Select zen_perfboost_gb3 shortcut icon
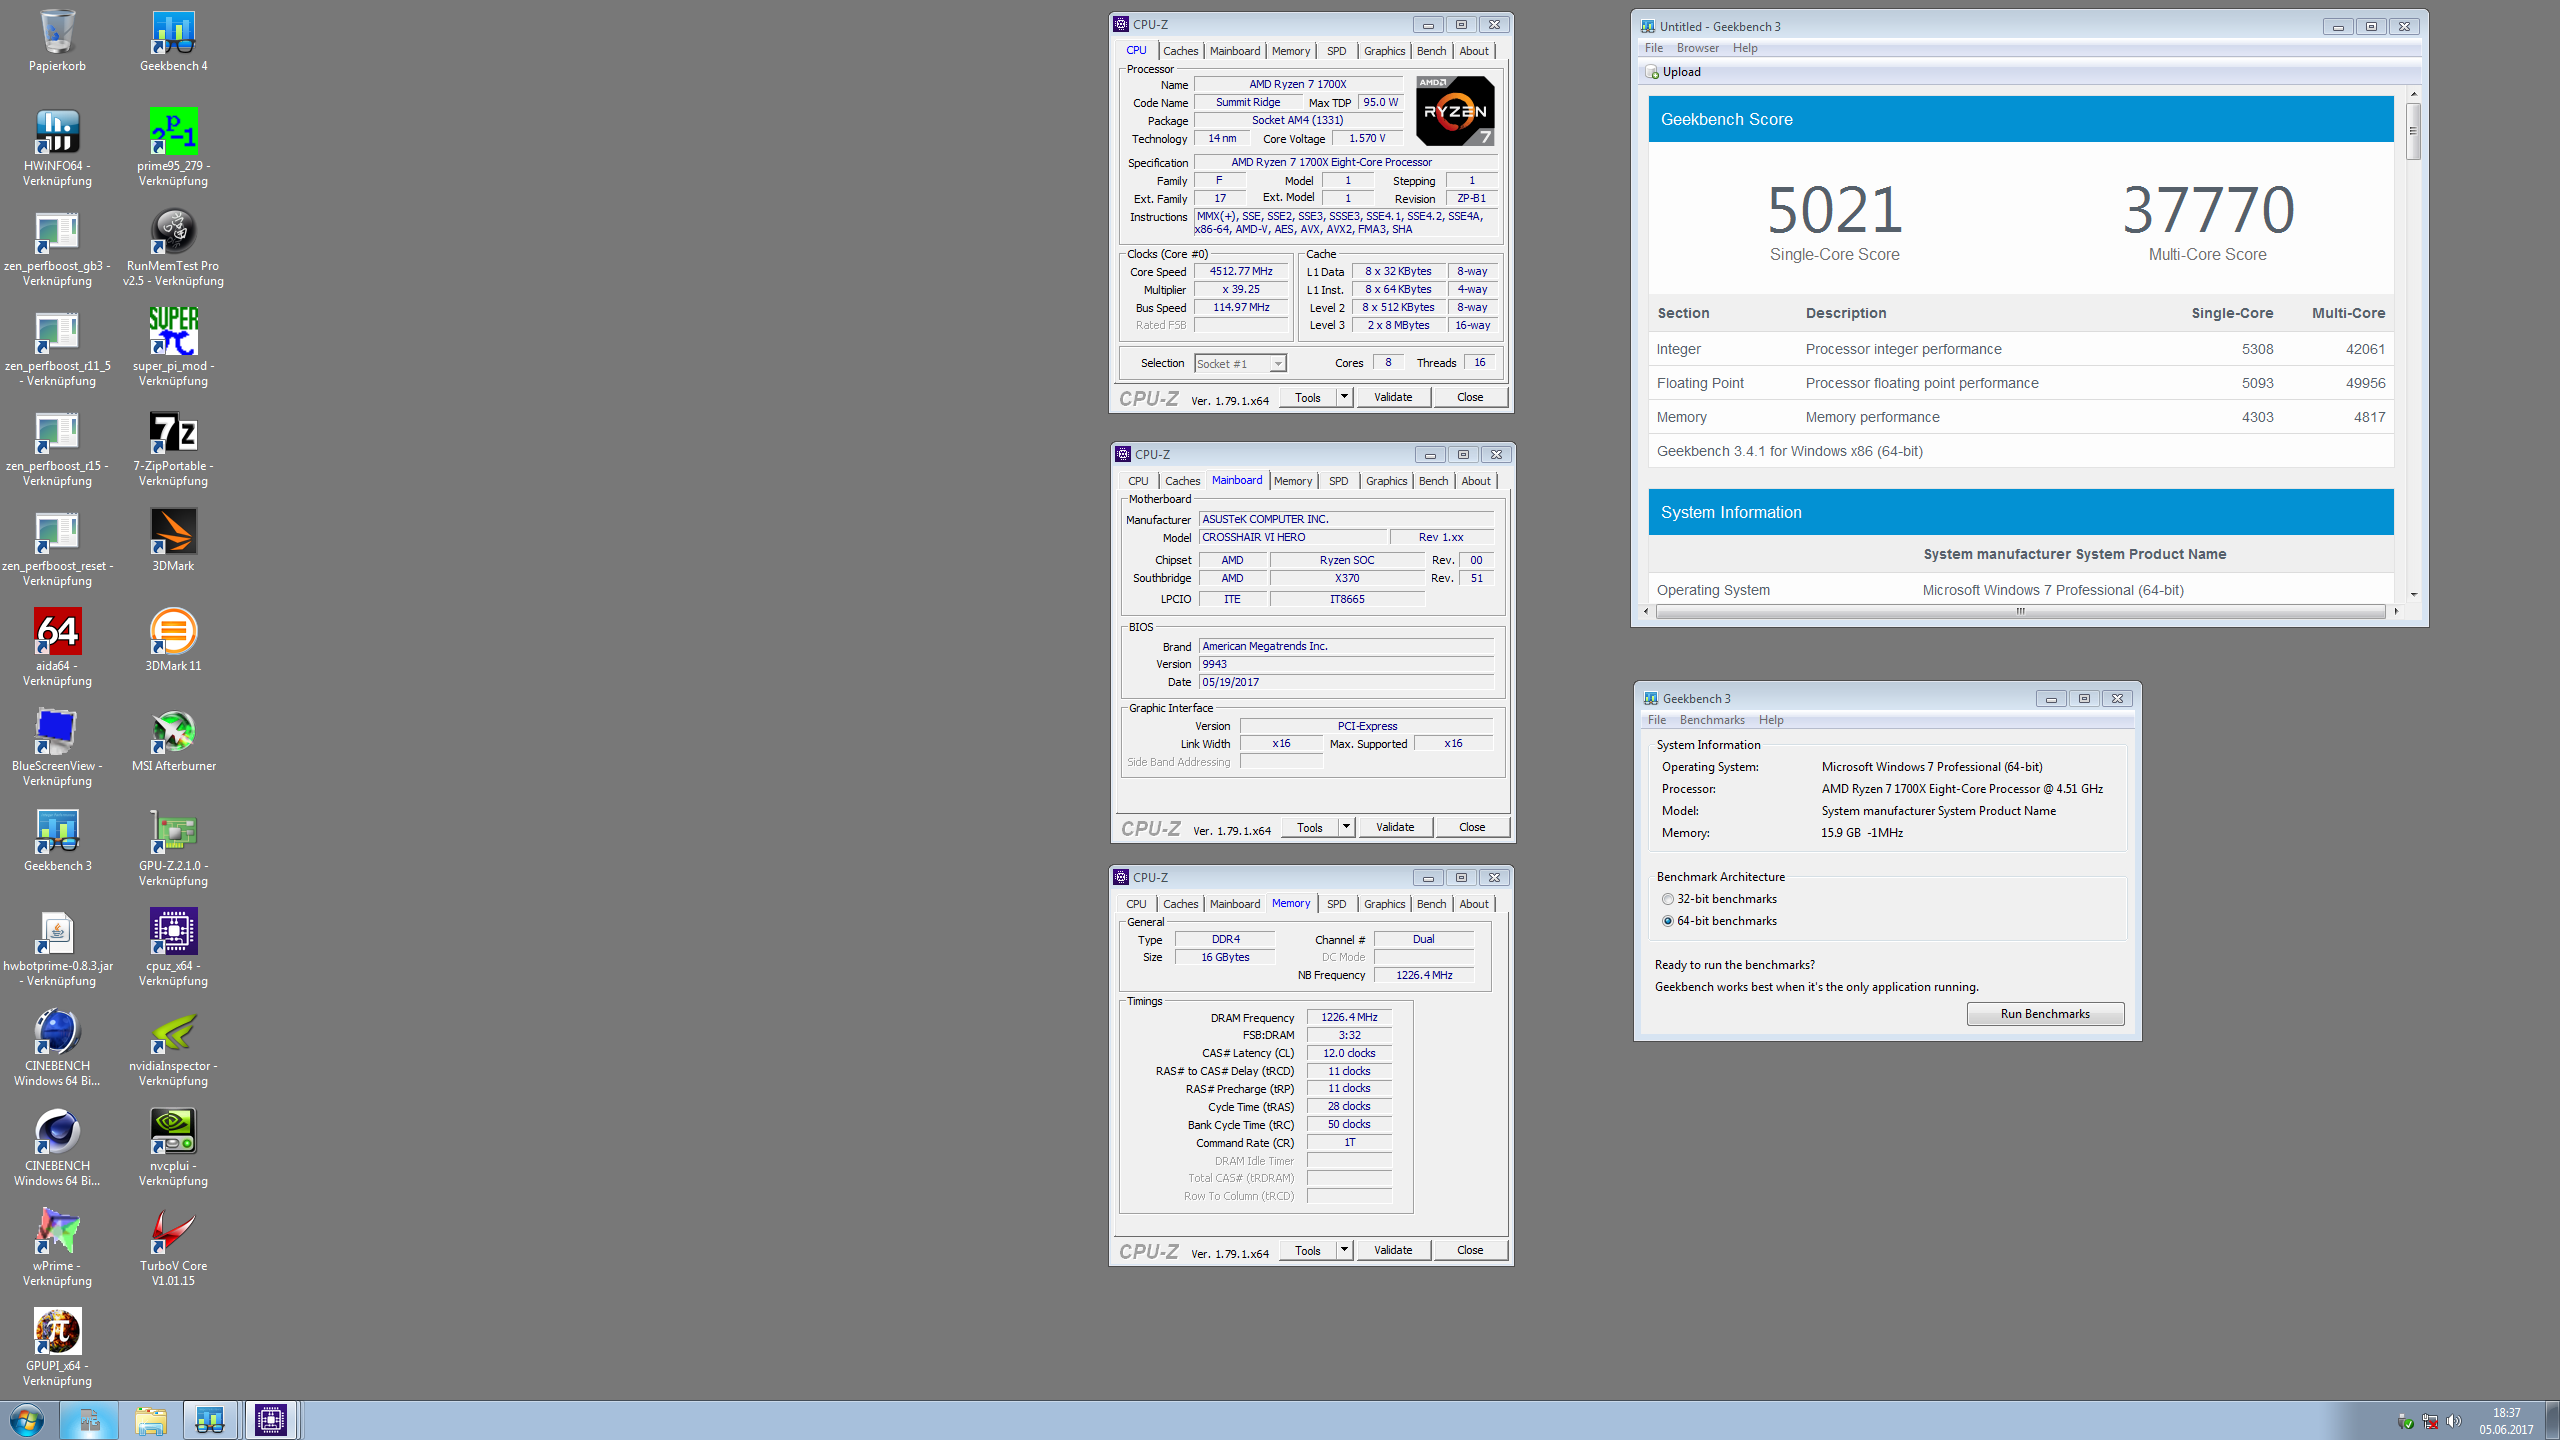 click(x=57, y=248)
